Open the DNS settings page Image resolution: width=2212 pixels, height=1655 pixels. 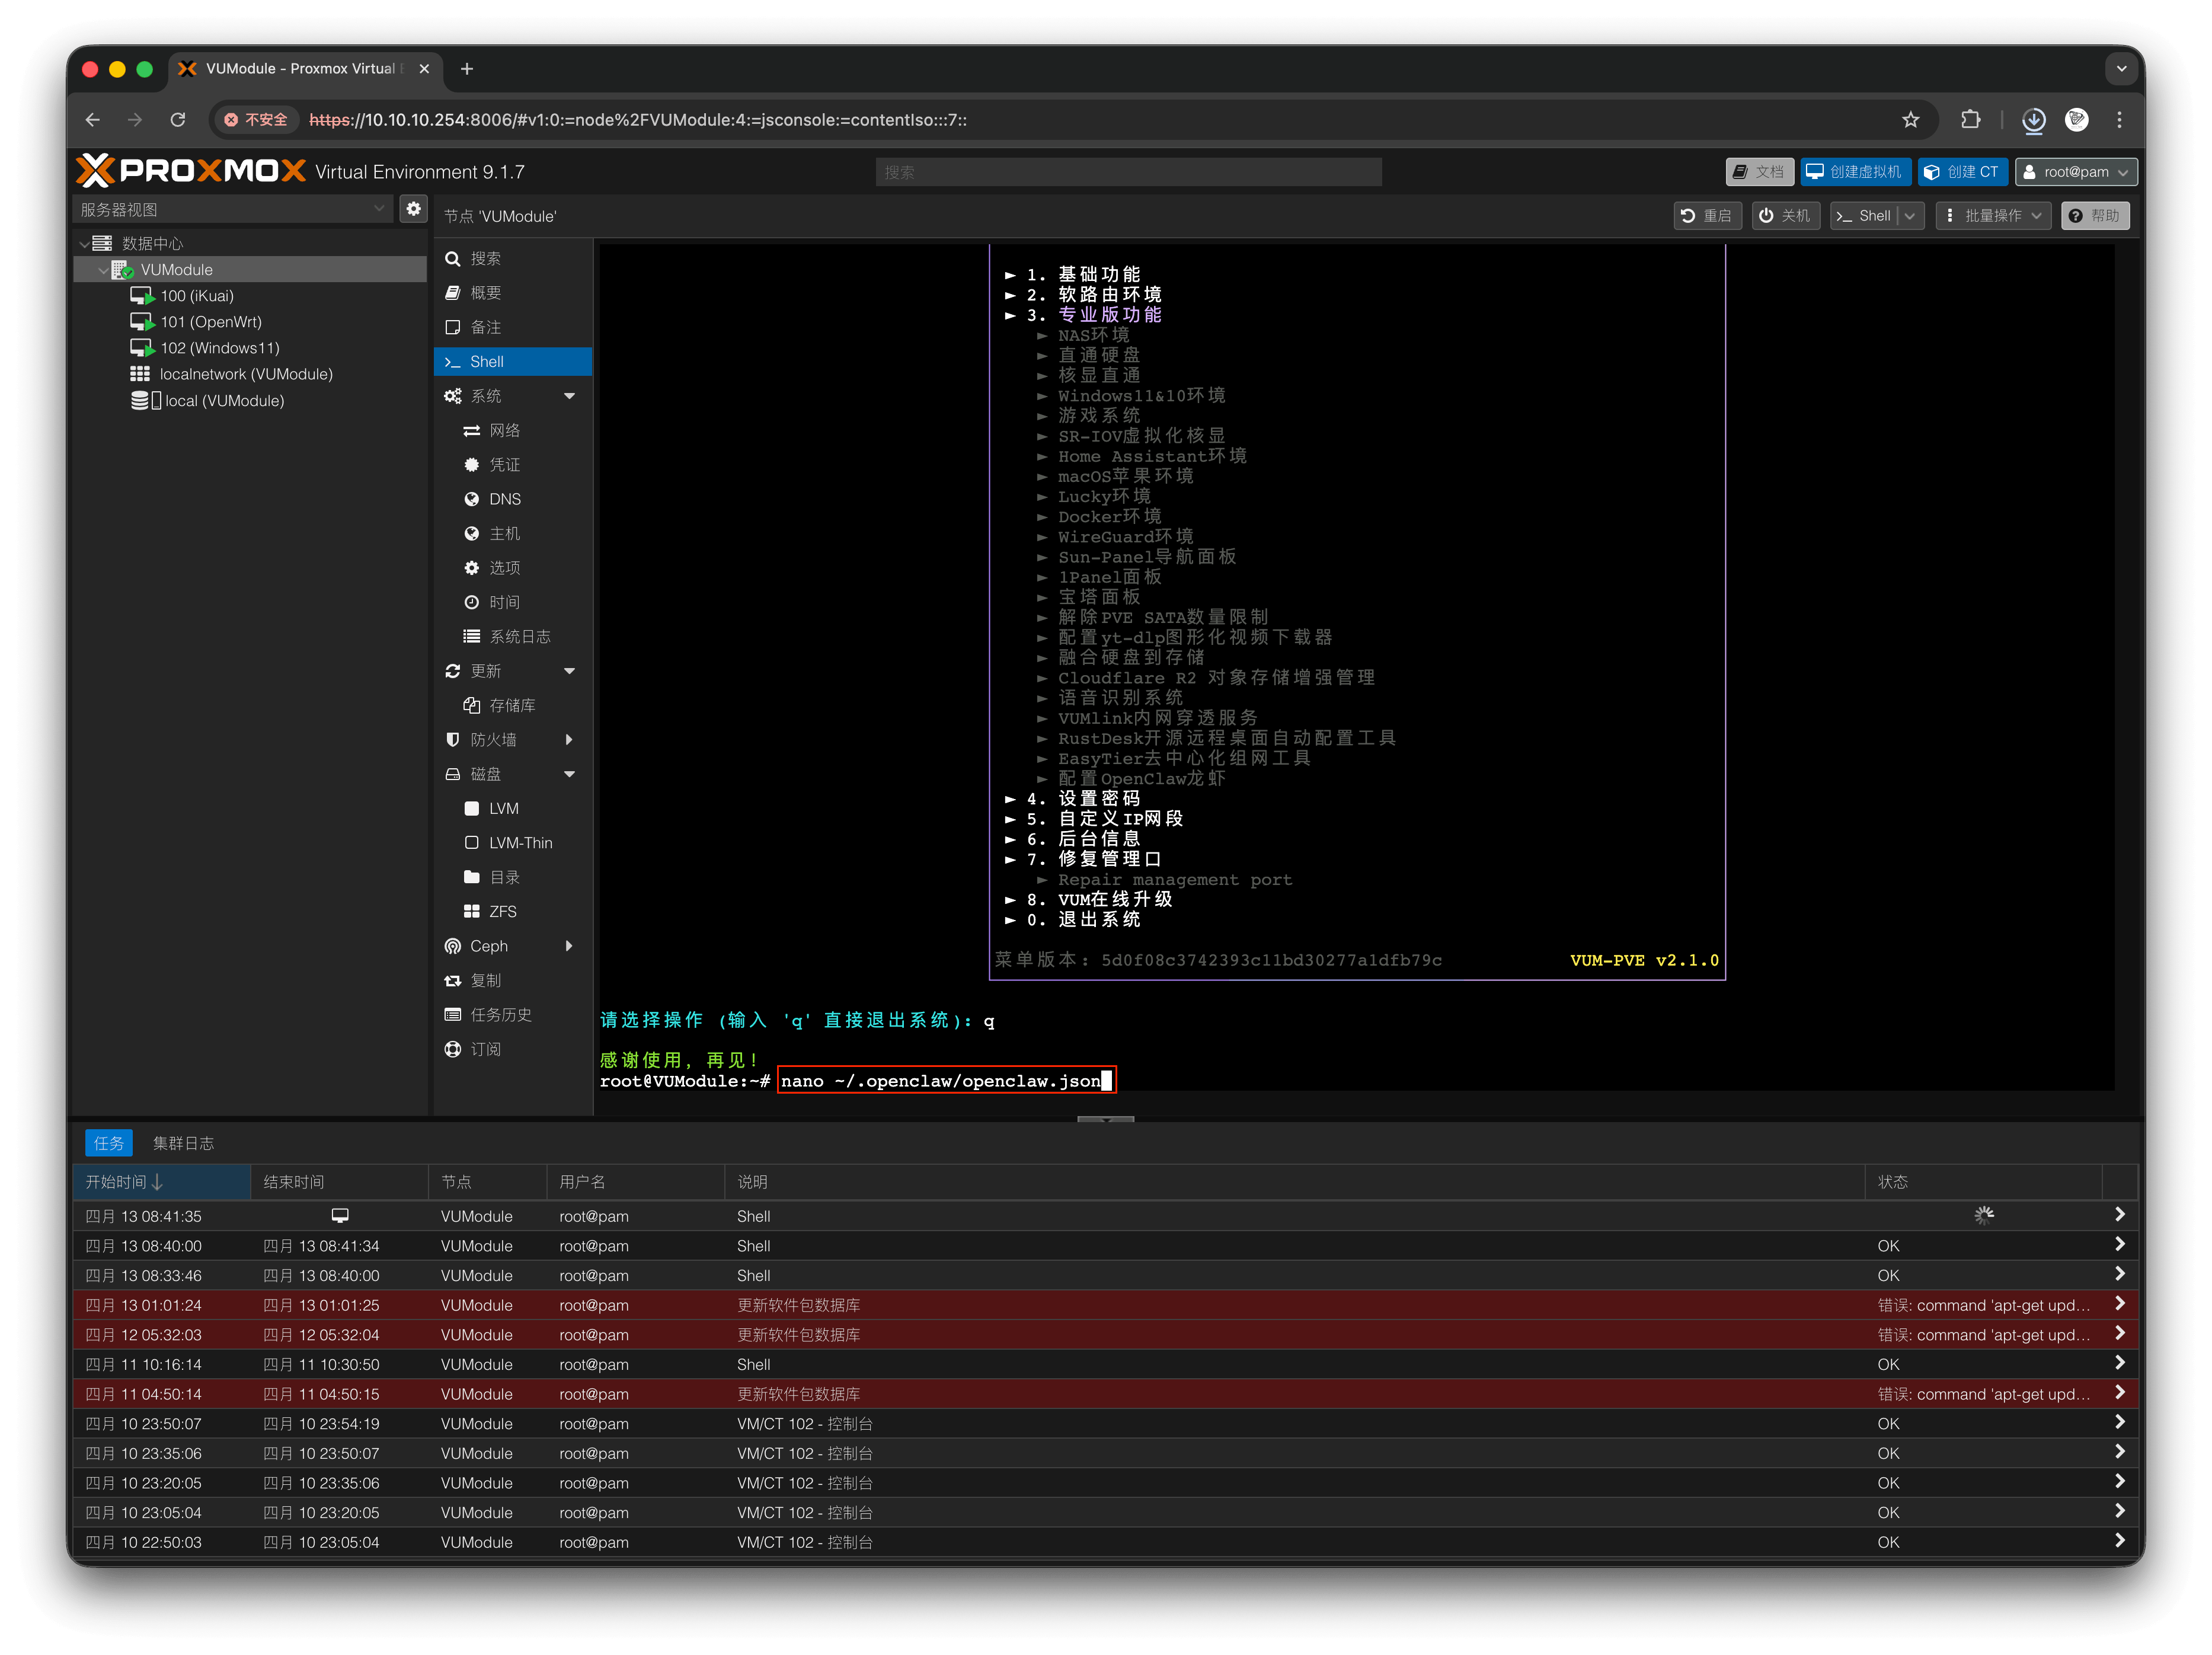click(504, 499)
